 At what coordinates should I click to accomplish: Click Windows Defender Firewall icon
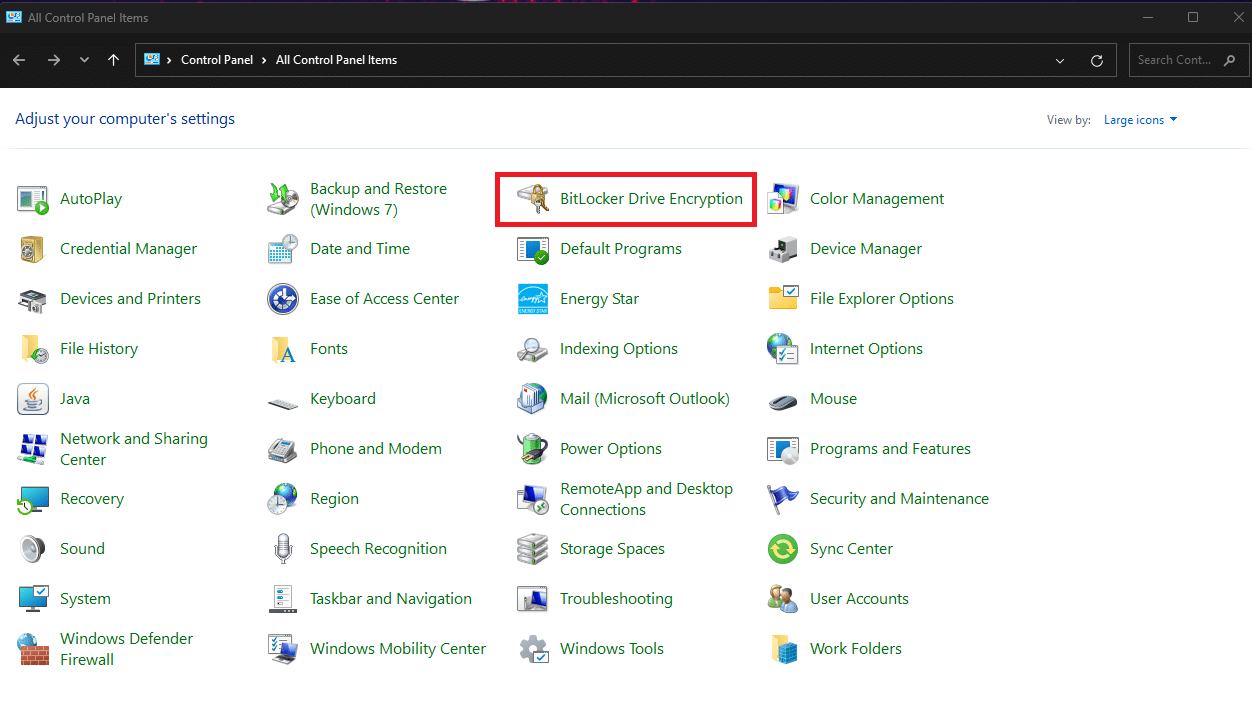coord(33,649)
